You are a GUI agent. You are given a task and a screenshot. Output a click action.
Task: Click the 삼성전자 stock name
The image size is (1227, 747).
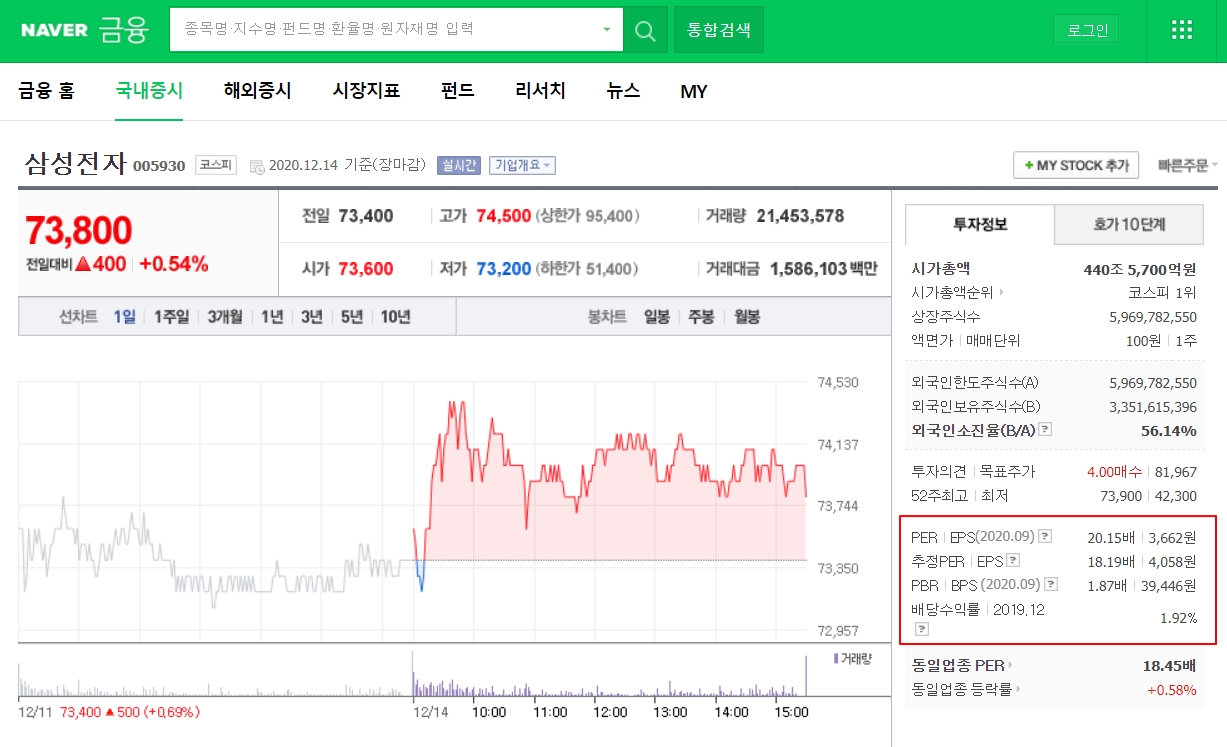point(75,163)
